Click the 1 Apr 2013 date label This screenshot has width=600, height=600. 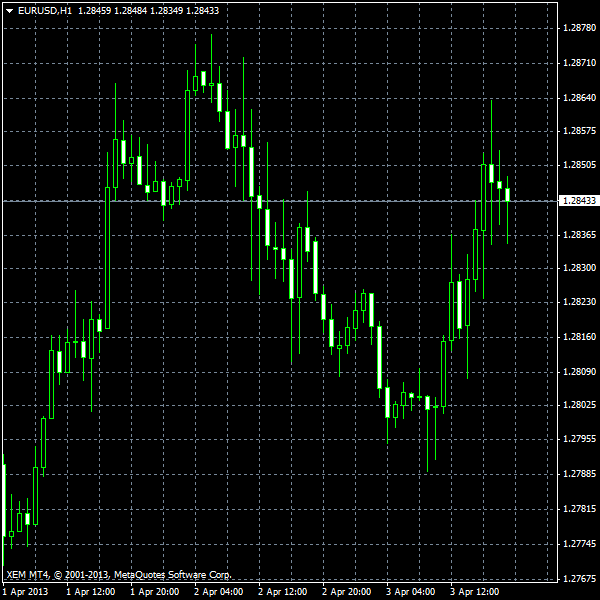coord(25,592)
